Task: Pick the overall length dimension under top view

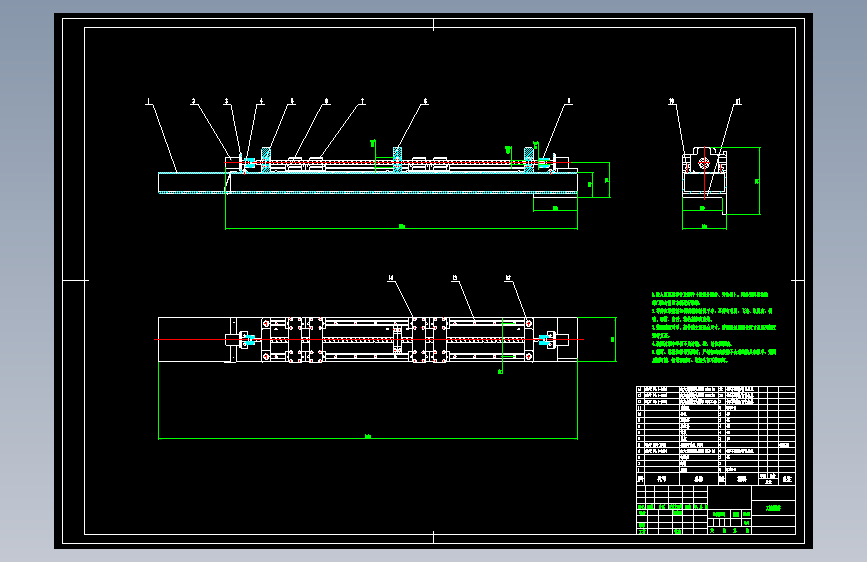Action: click(x=368, y=438)
